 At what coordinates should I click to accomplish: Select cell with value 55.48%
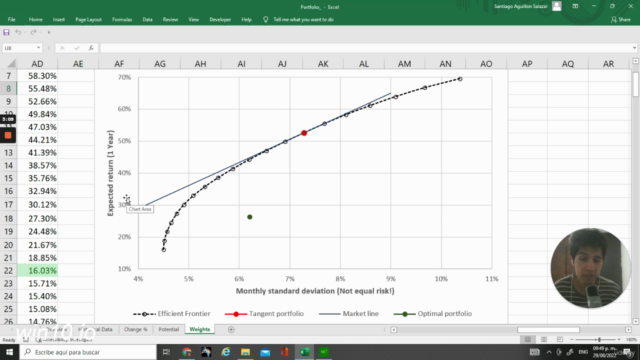coord(37,89)
